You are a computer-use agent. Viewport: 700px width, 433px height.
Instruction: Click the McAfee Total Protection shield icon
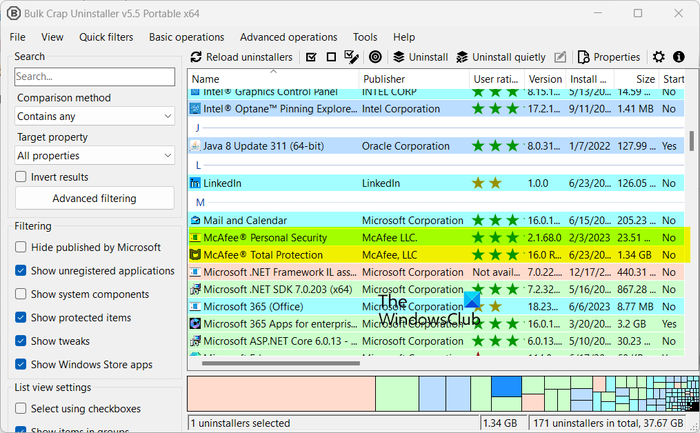pos(195,255)
